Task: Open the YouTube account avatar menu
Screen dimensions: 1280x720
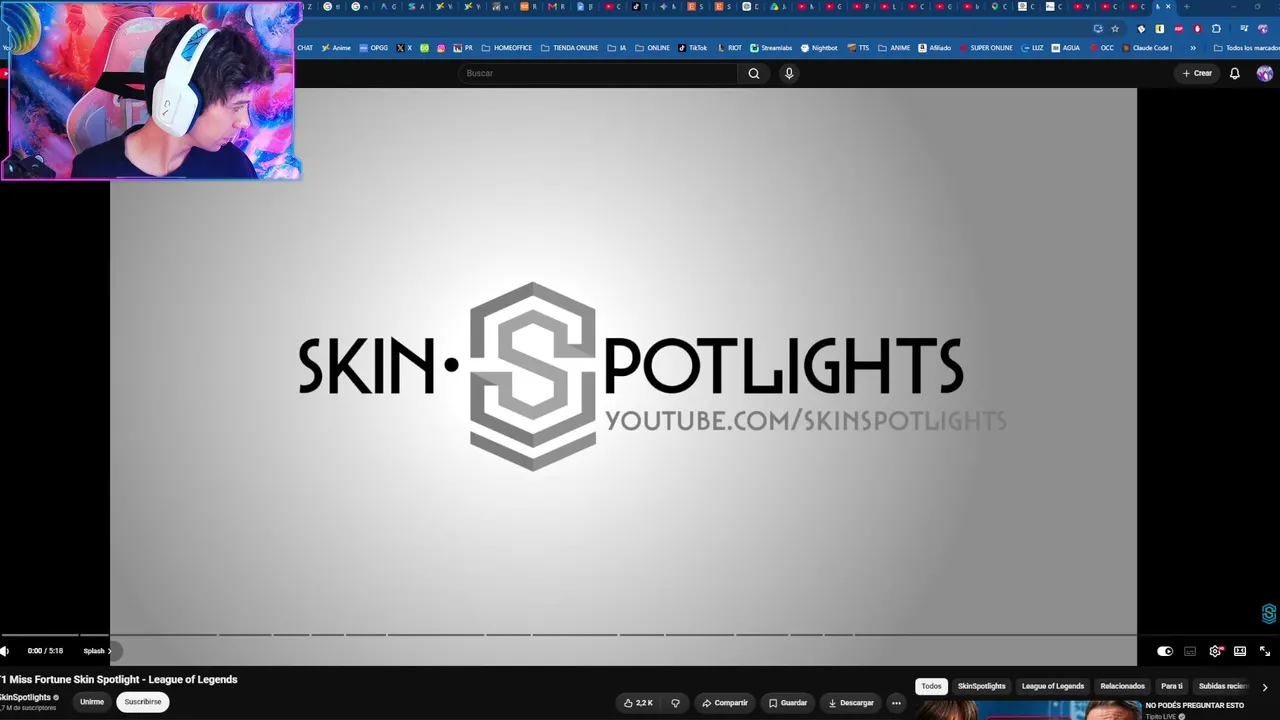Action: click(x=1265, y=73)
